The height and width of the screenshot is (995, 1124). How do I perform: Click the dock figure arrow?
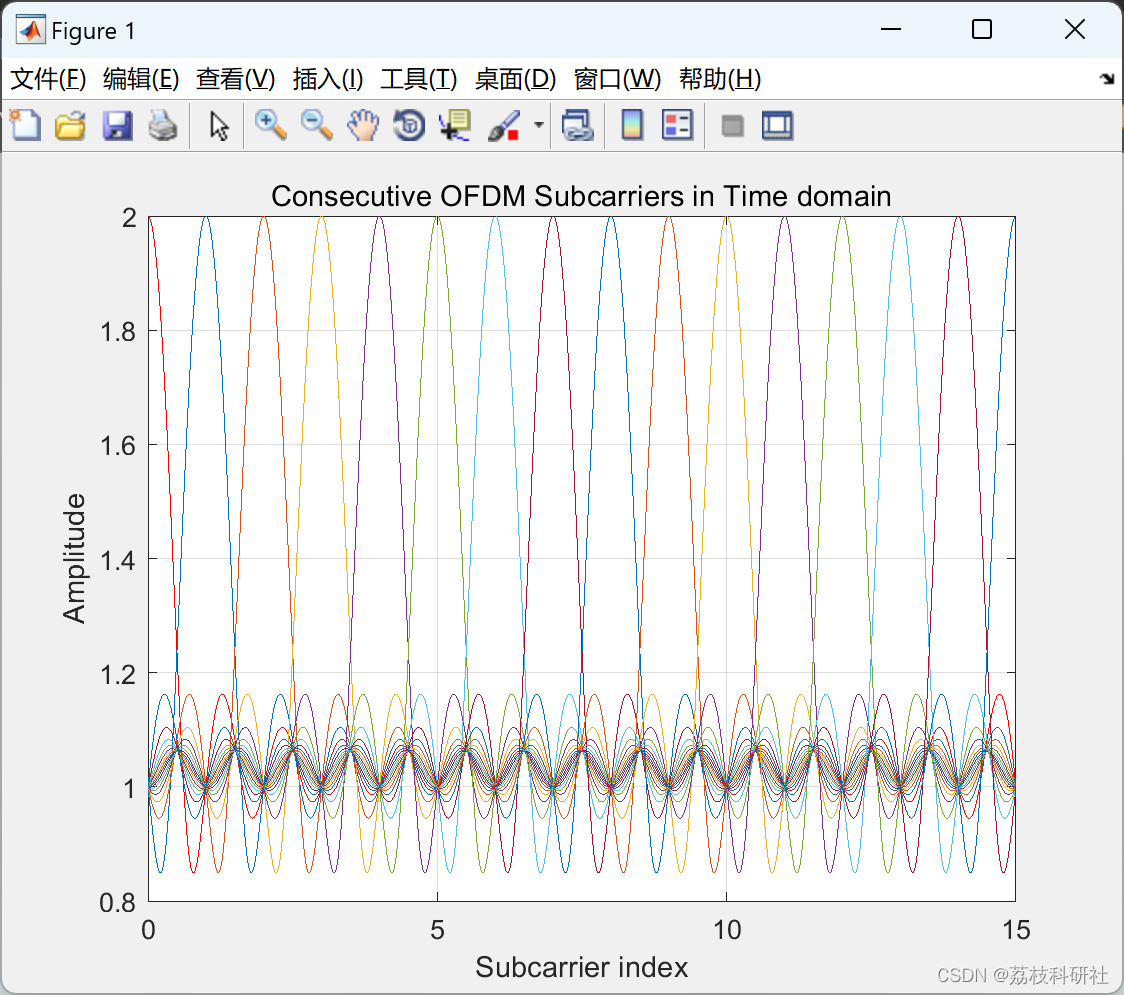[x=1106, y=77]
